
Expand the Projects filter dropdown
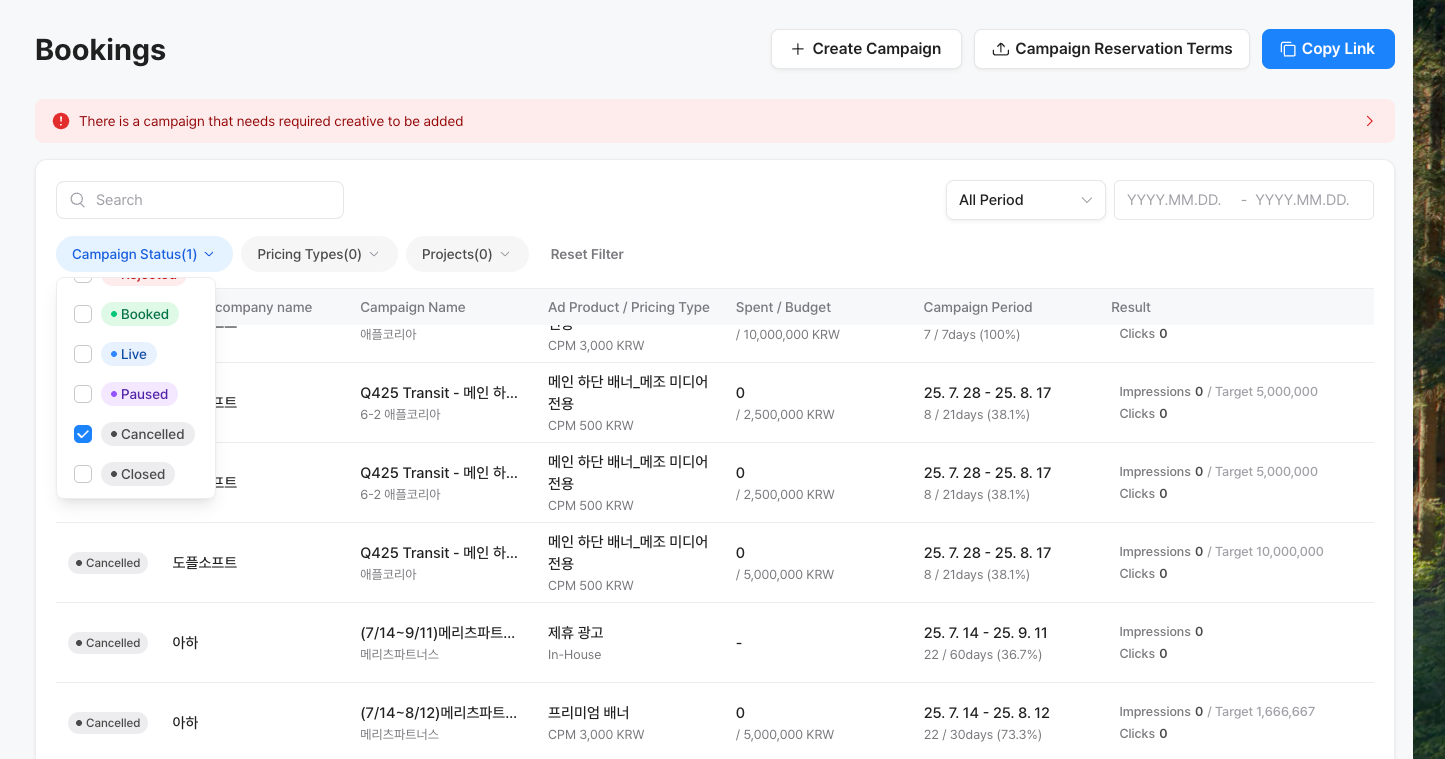click(466, 254)
